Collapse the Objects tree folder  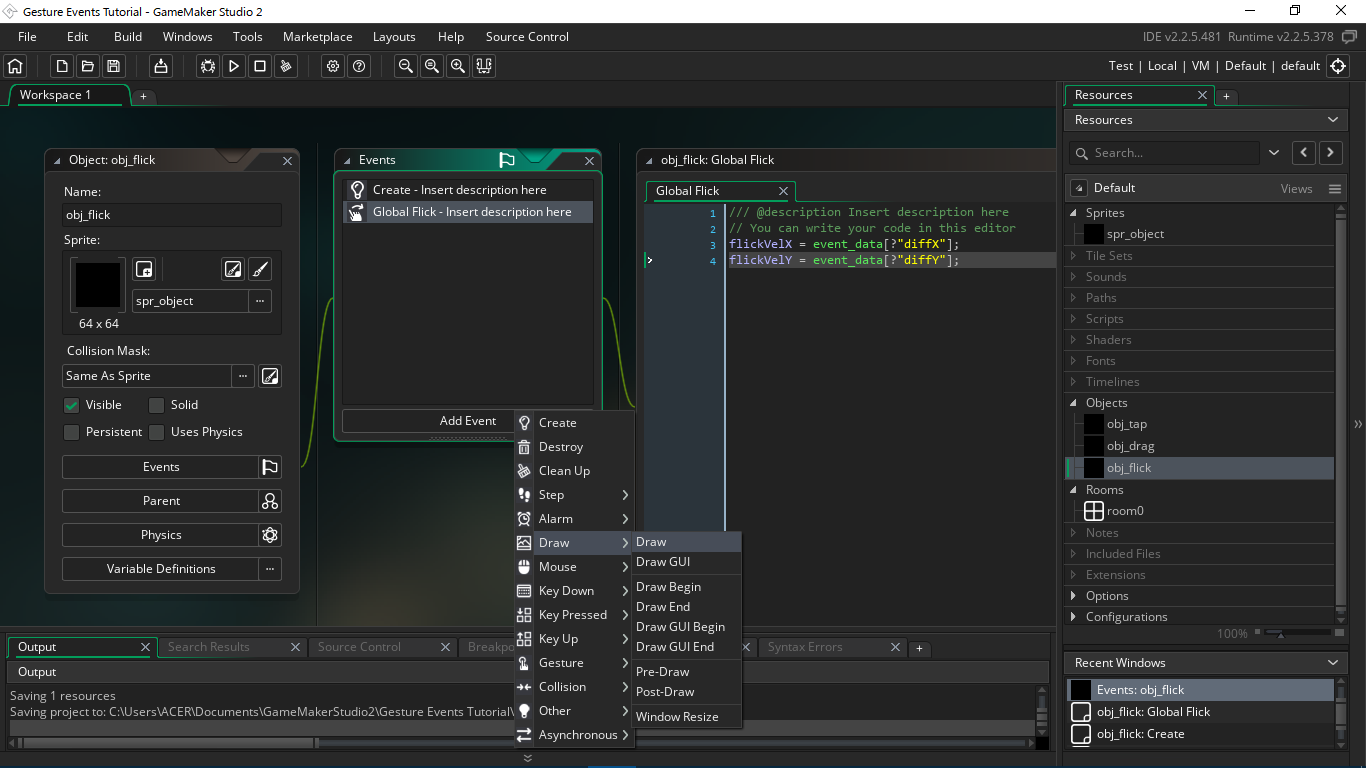(1075, 403)
